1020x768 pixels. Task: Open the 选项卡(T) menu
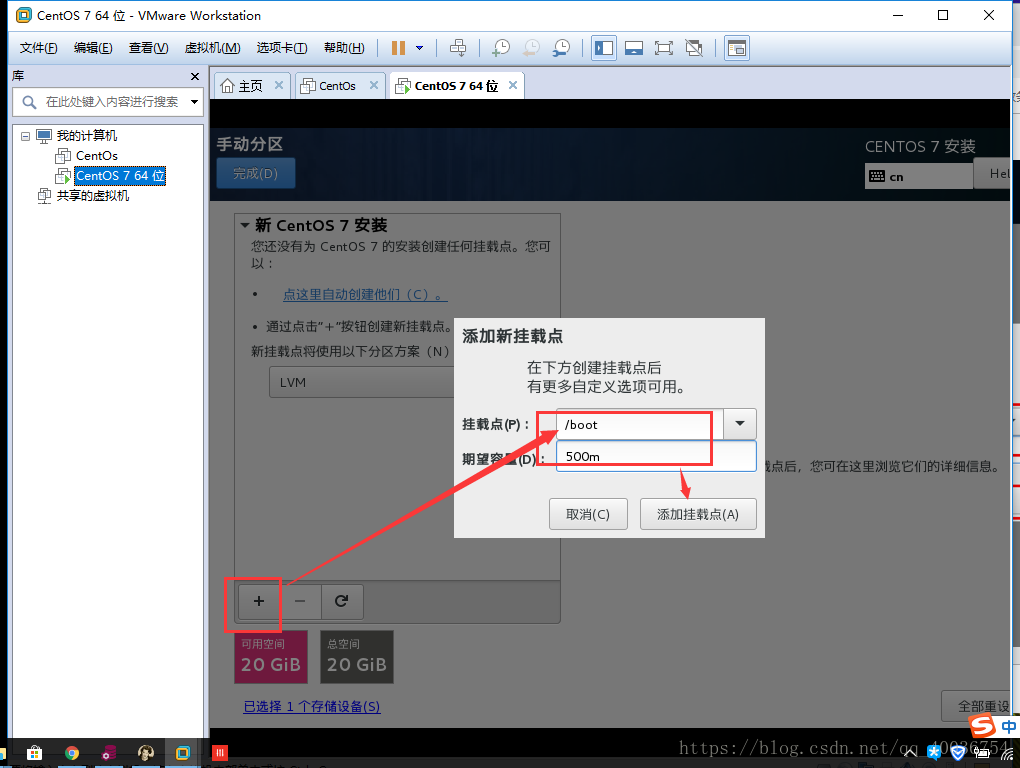[282, 48]
